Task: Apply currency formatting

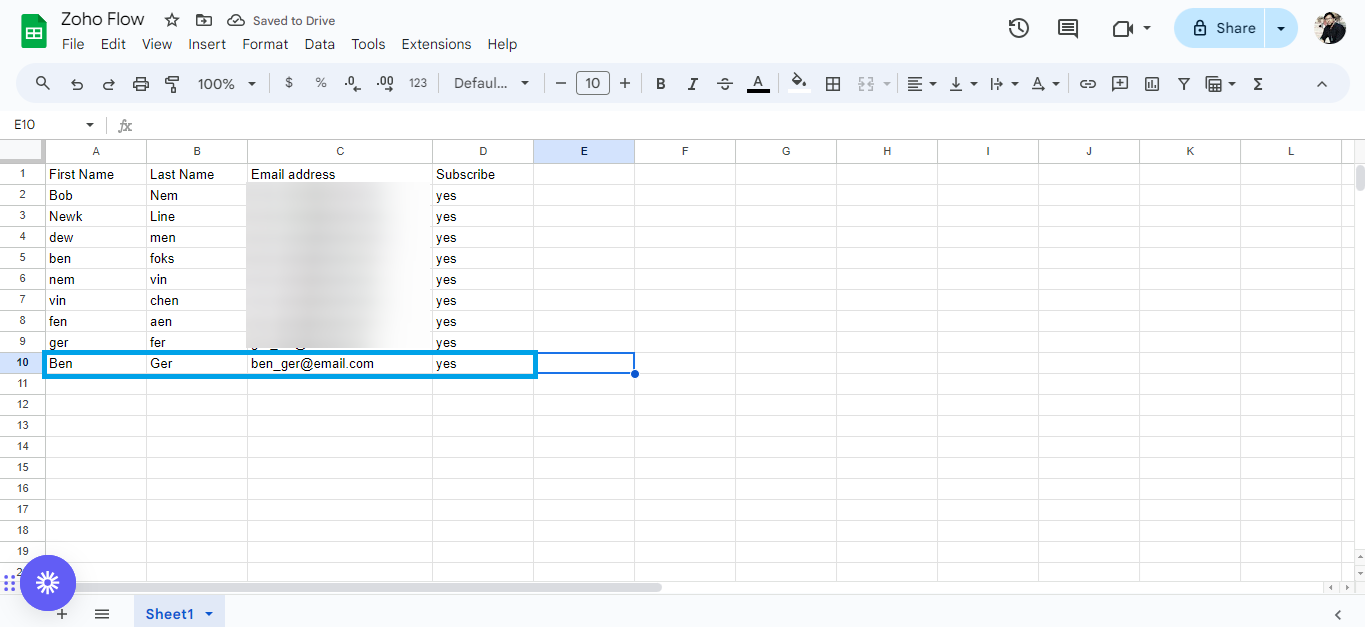Action: pyautogui.click(x=289, y=83)
